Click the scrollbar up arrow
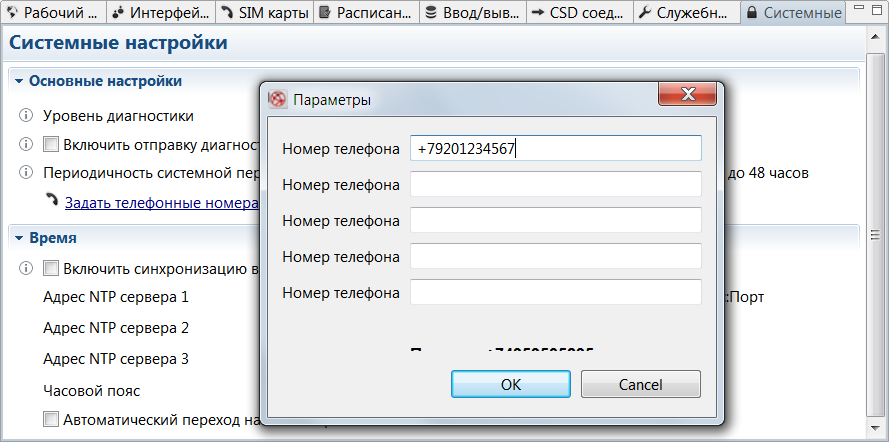The image size is (889, 442). pos(875,36)
